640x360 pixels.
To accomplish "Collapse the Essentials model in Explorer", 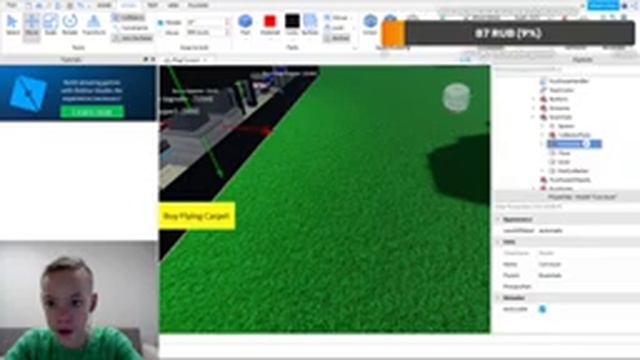I will [x=533, y=117].
